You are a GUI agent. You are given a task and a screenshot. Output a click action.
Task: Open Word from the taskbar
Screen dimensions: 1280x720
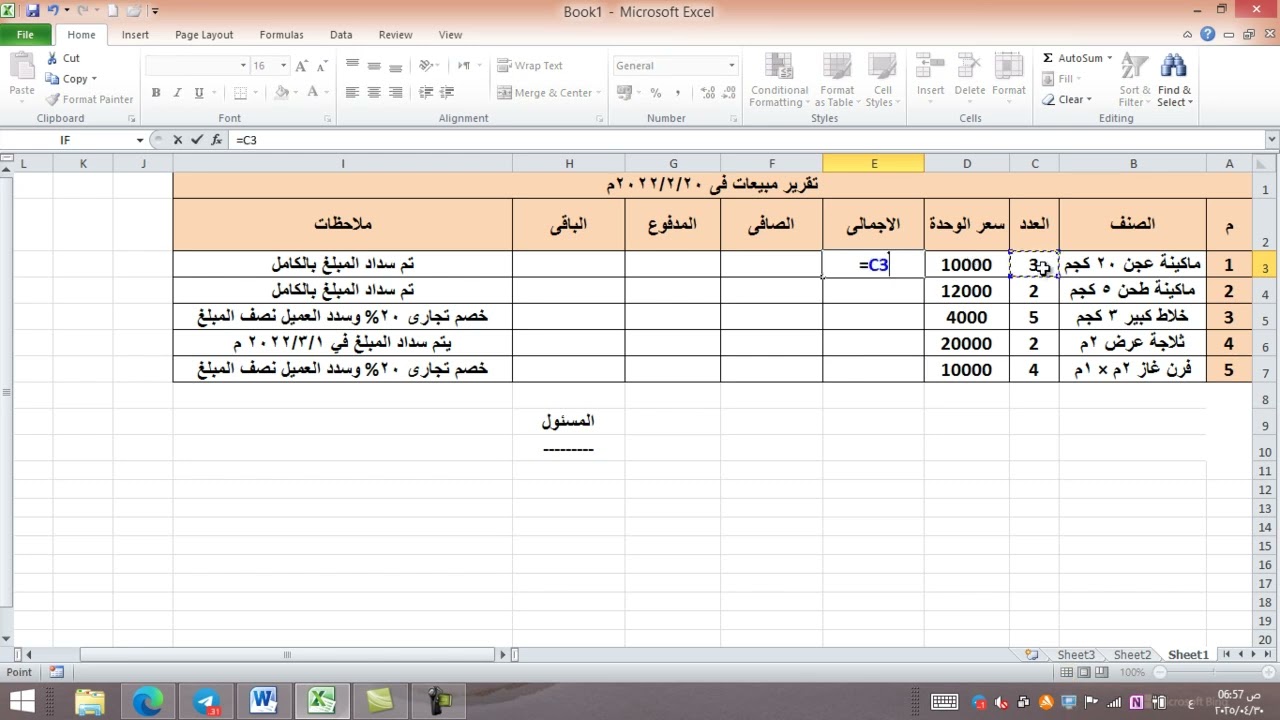tap(264, 700)
